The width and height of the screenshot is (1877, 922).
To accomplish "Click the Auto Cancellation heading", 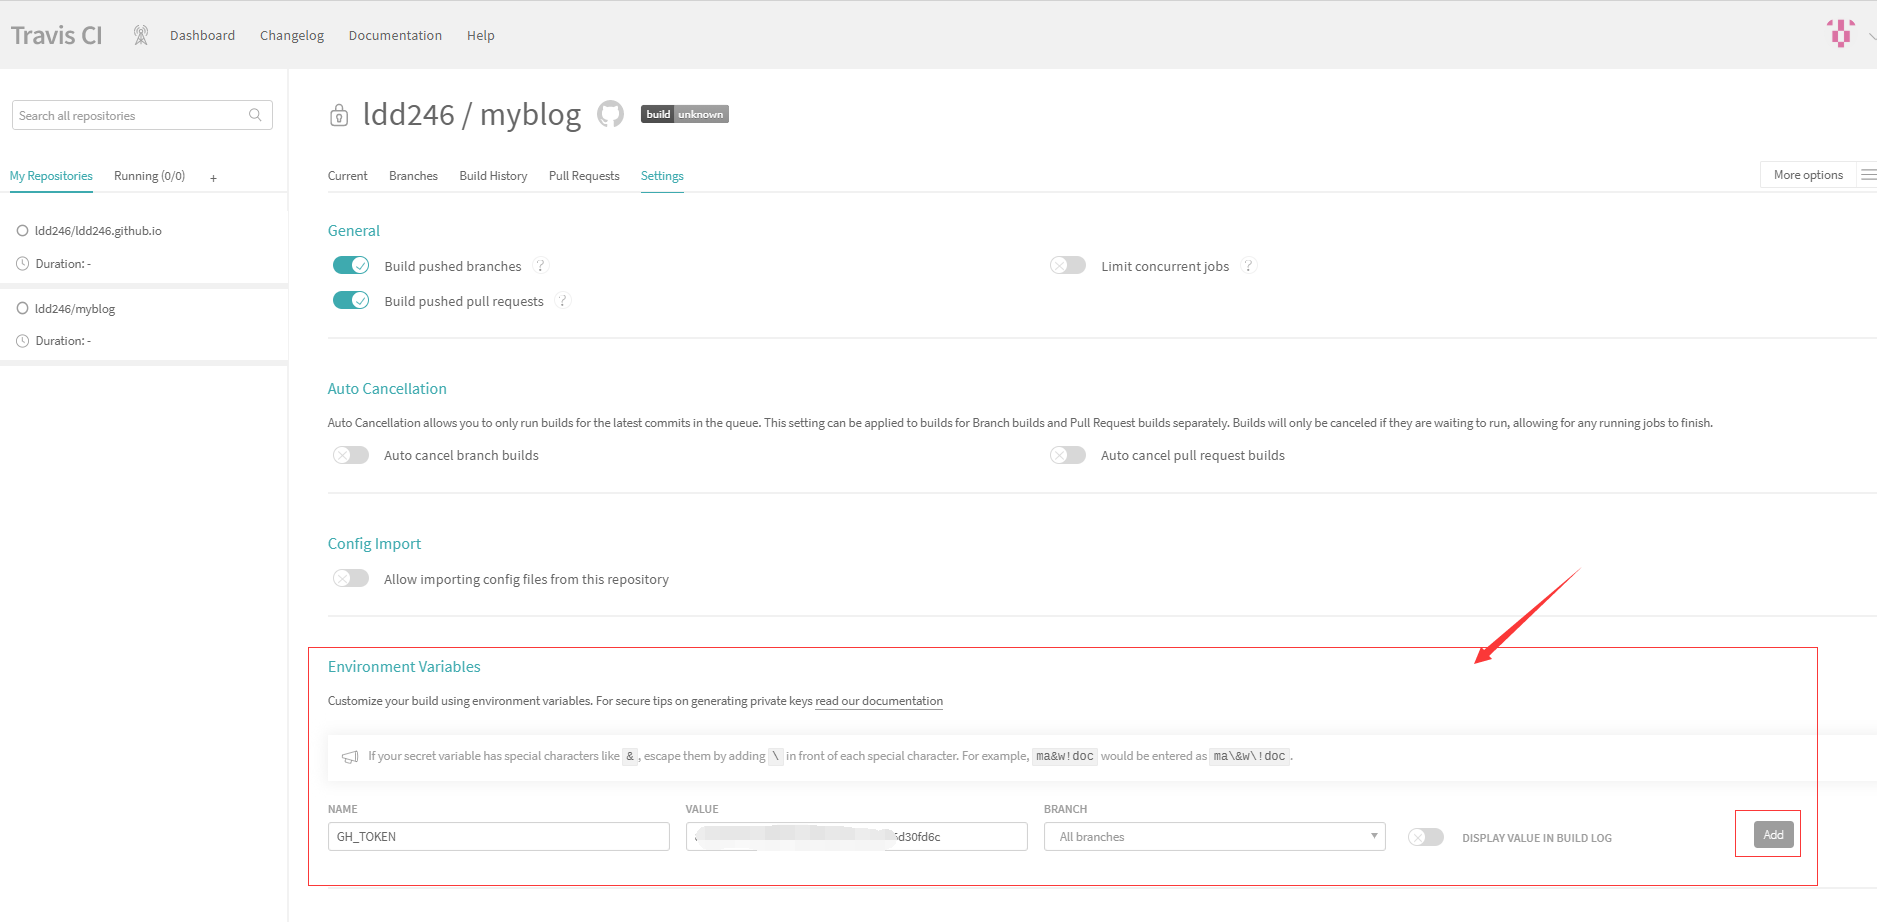I will coord(387,389).
